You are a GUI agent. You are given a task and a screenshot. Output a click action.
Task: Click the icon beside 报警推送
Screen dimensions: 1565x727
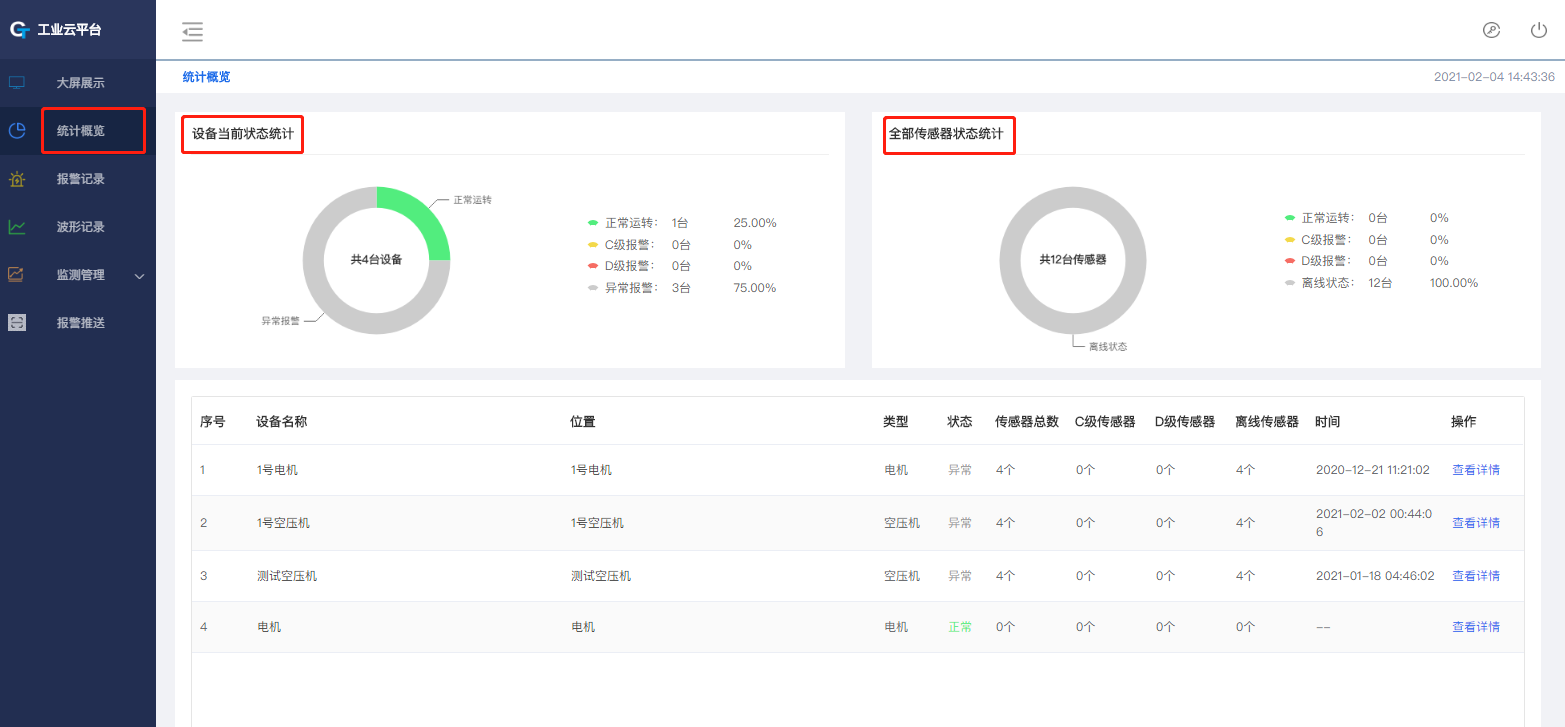17,323
